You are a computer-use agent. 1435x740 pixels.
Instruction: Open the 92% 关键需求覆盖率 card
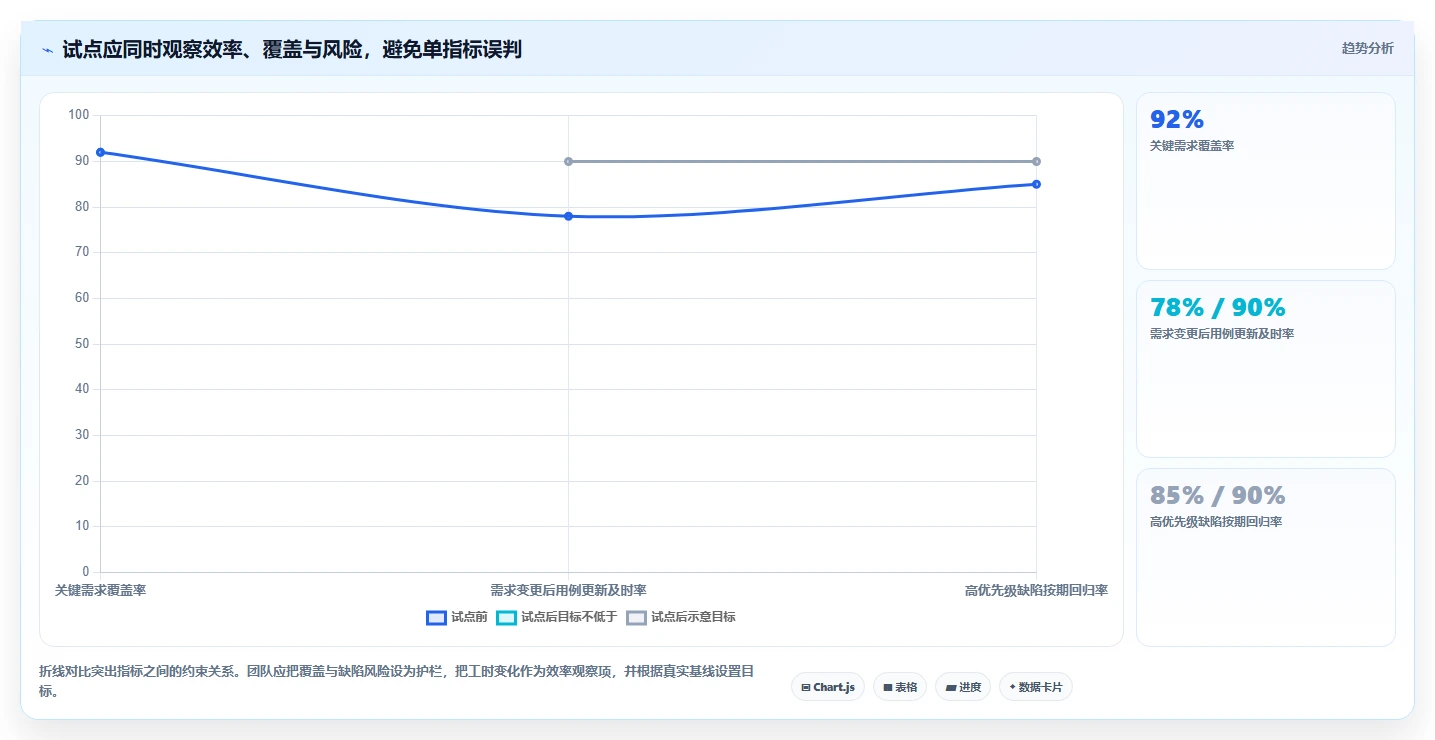click(x=1266, y=181)
